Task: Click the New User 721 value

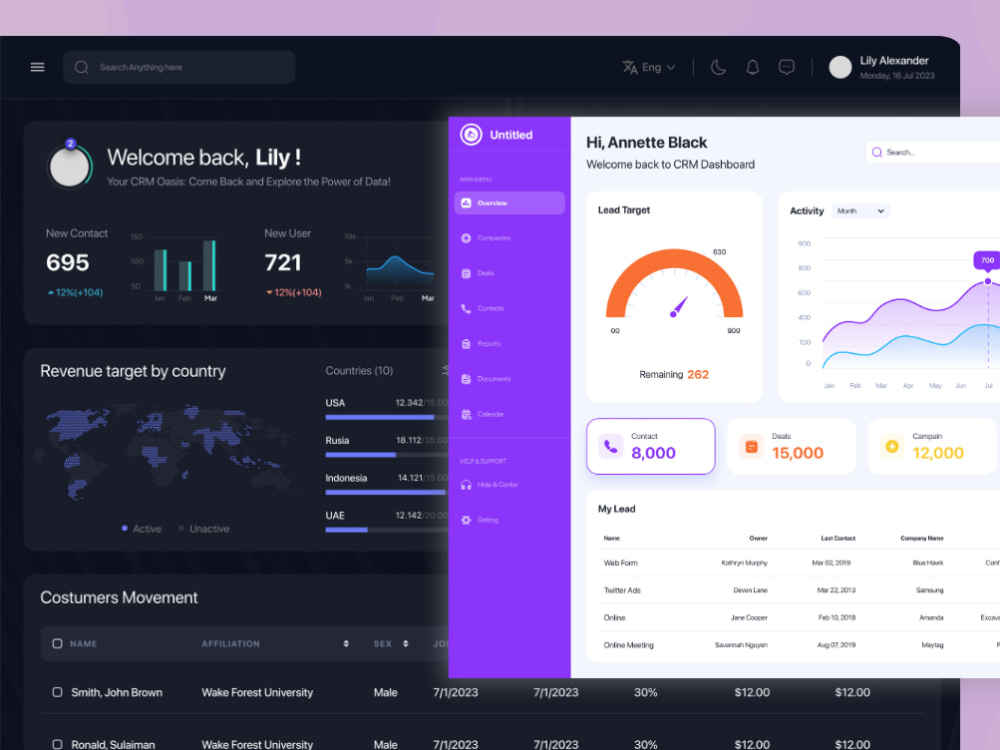Action: [283, 262]
